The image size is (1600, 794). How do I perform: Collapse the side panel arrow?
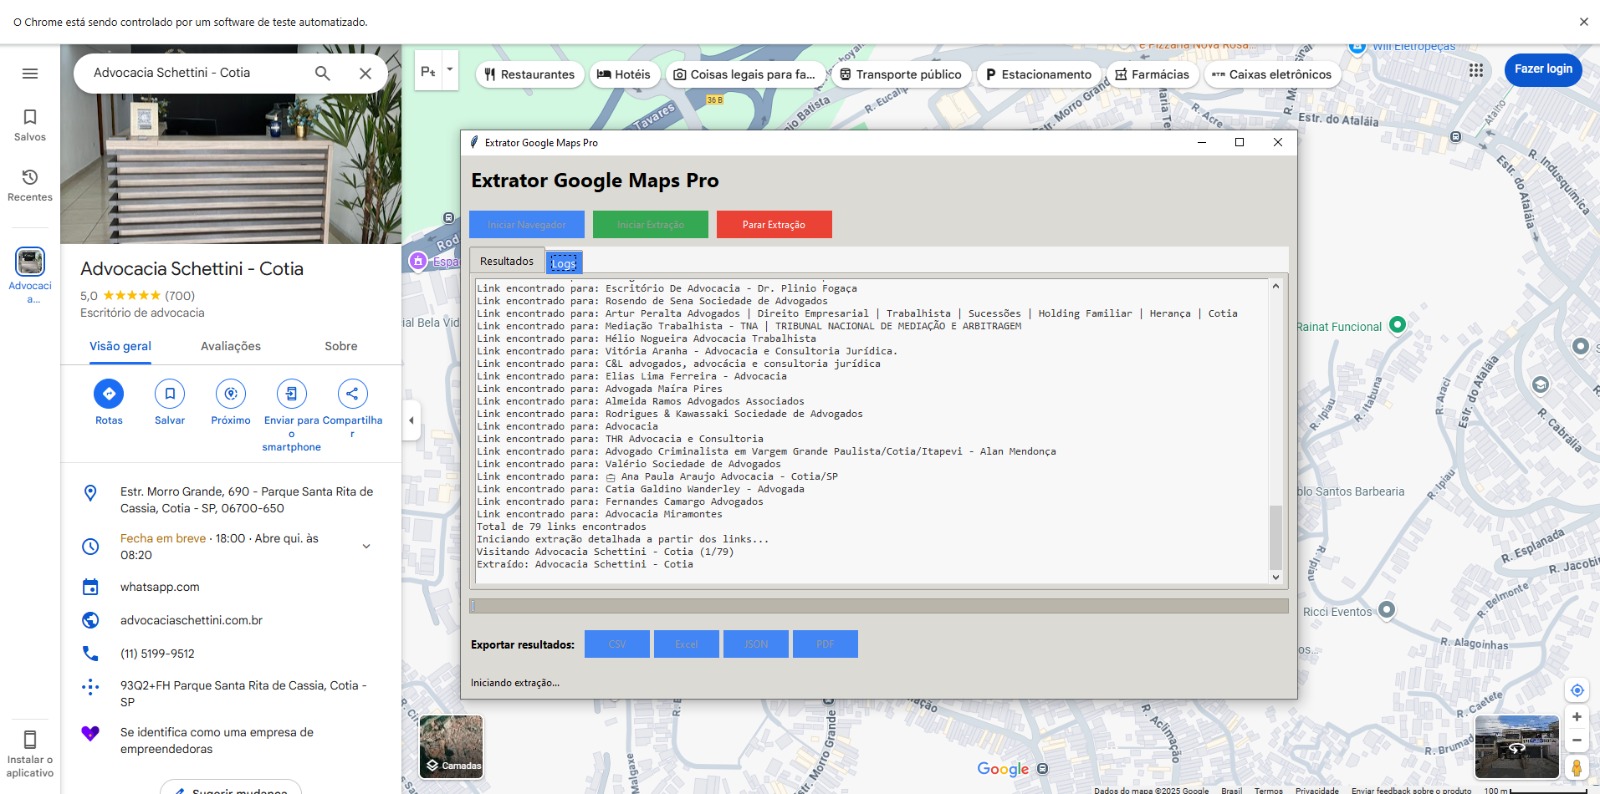coord(411,420)
